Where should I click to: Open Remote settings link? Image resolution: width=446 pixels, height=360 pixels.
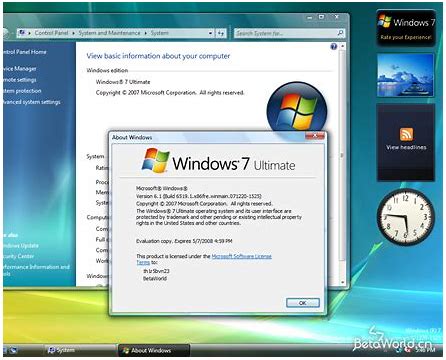[x=20, y=80]
